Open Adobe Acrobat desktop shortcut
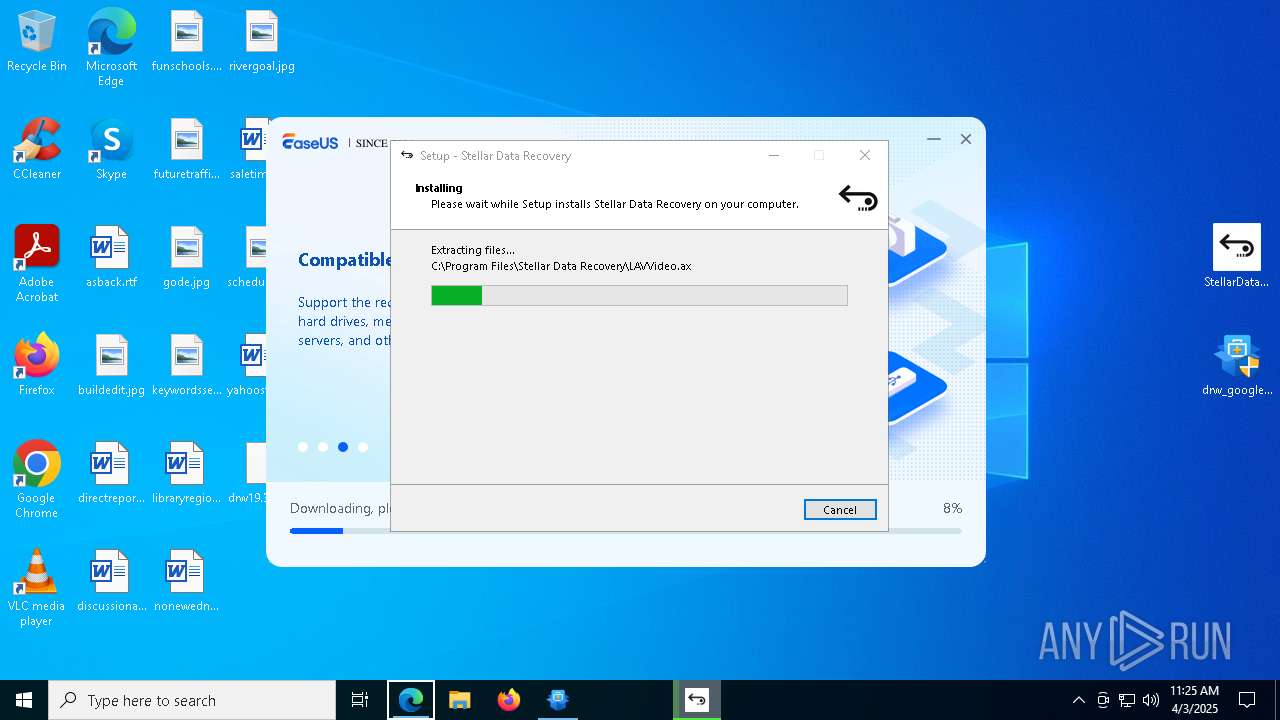The width and height of the screenshot is (1280, 720). [37, 264]
